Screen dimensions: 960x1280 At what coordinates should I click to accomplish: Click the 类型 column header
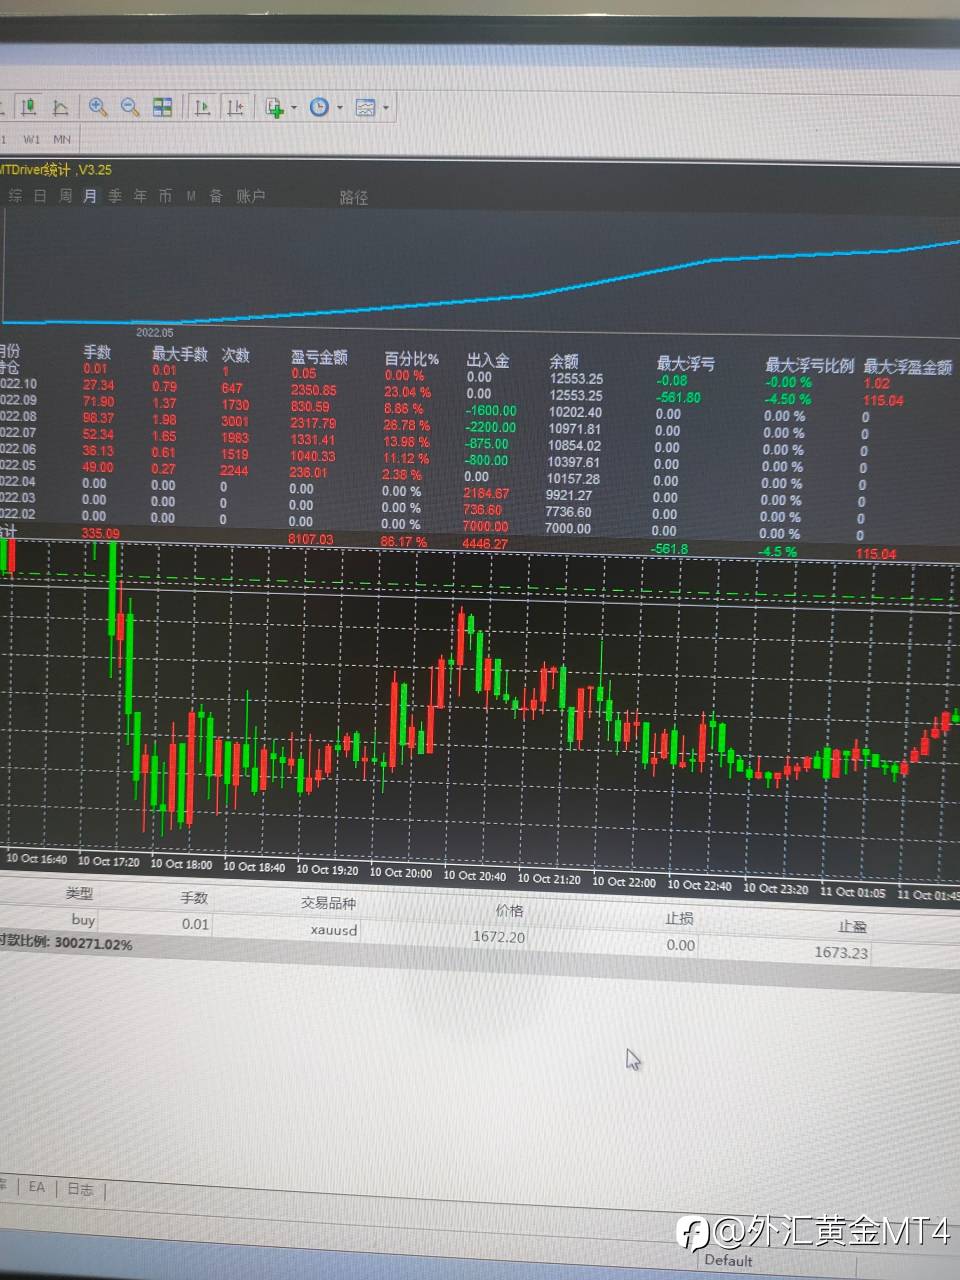[79, 893]
